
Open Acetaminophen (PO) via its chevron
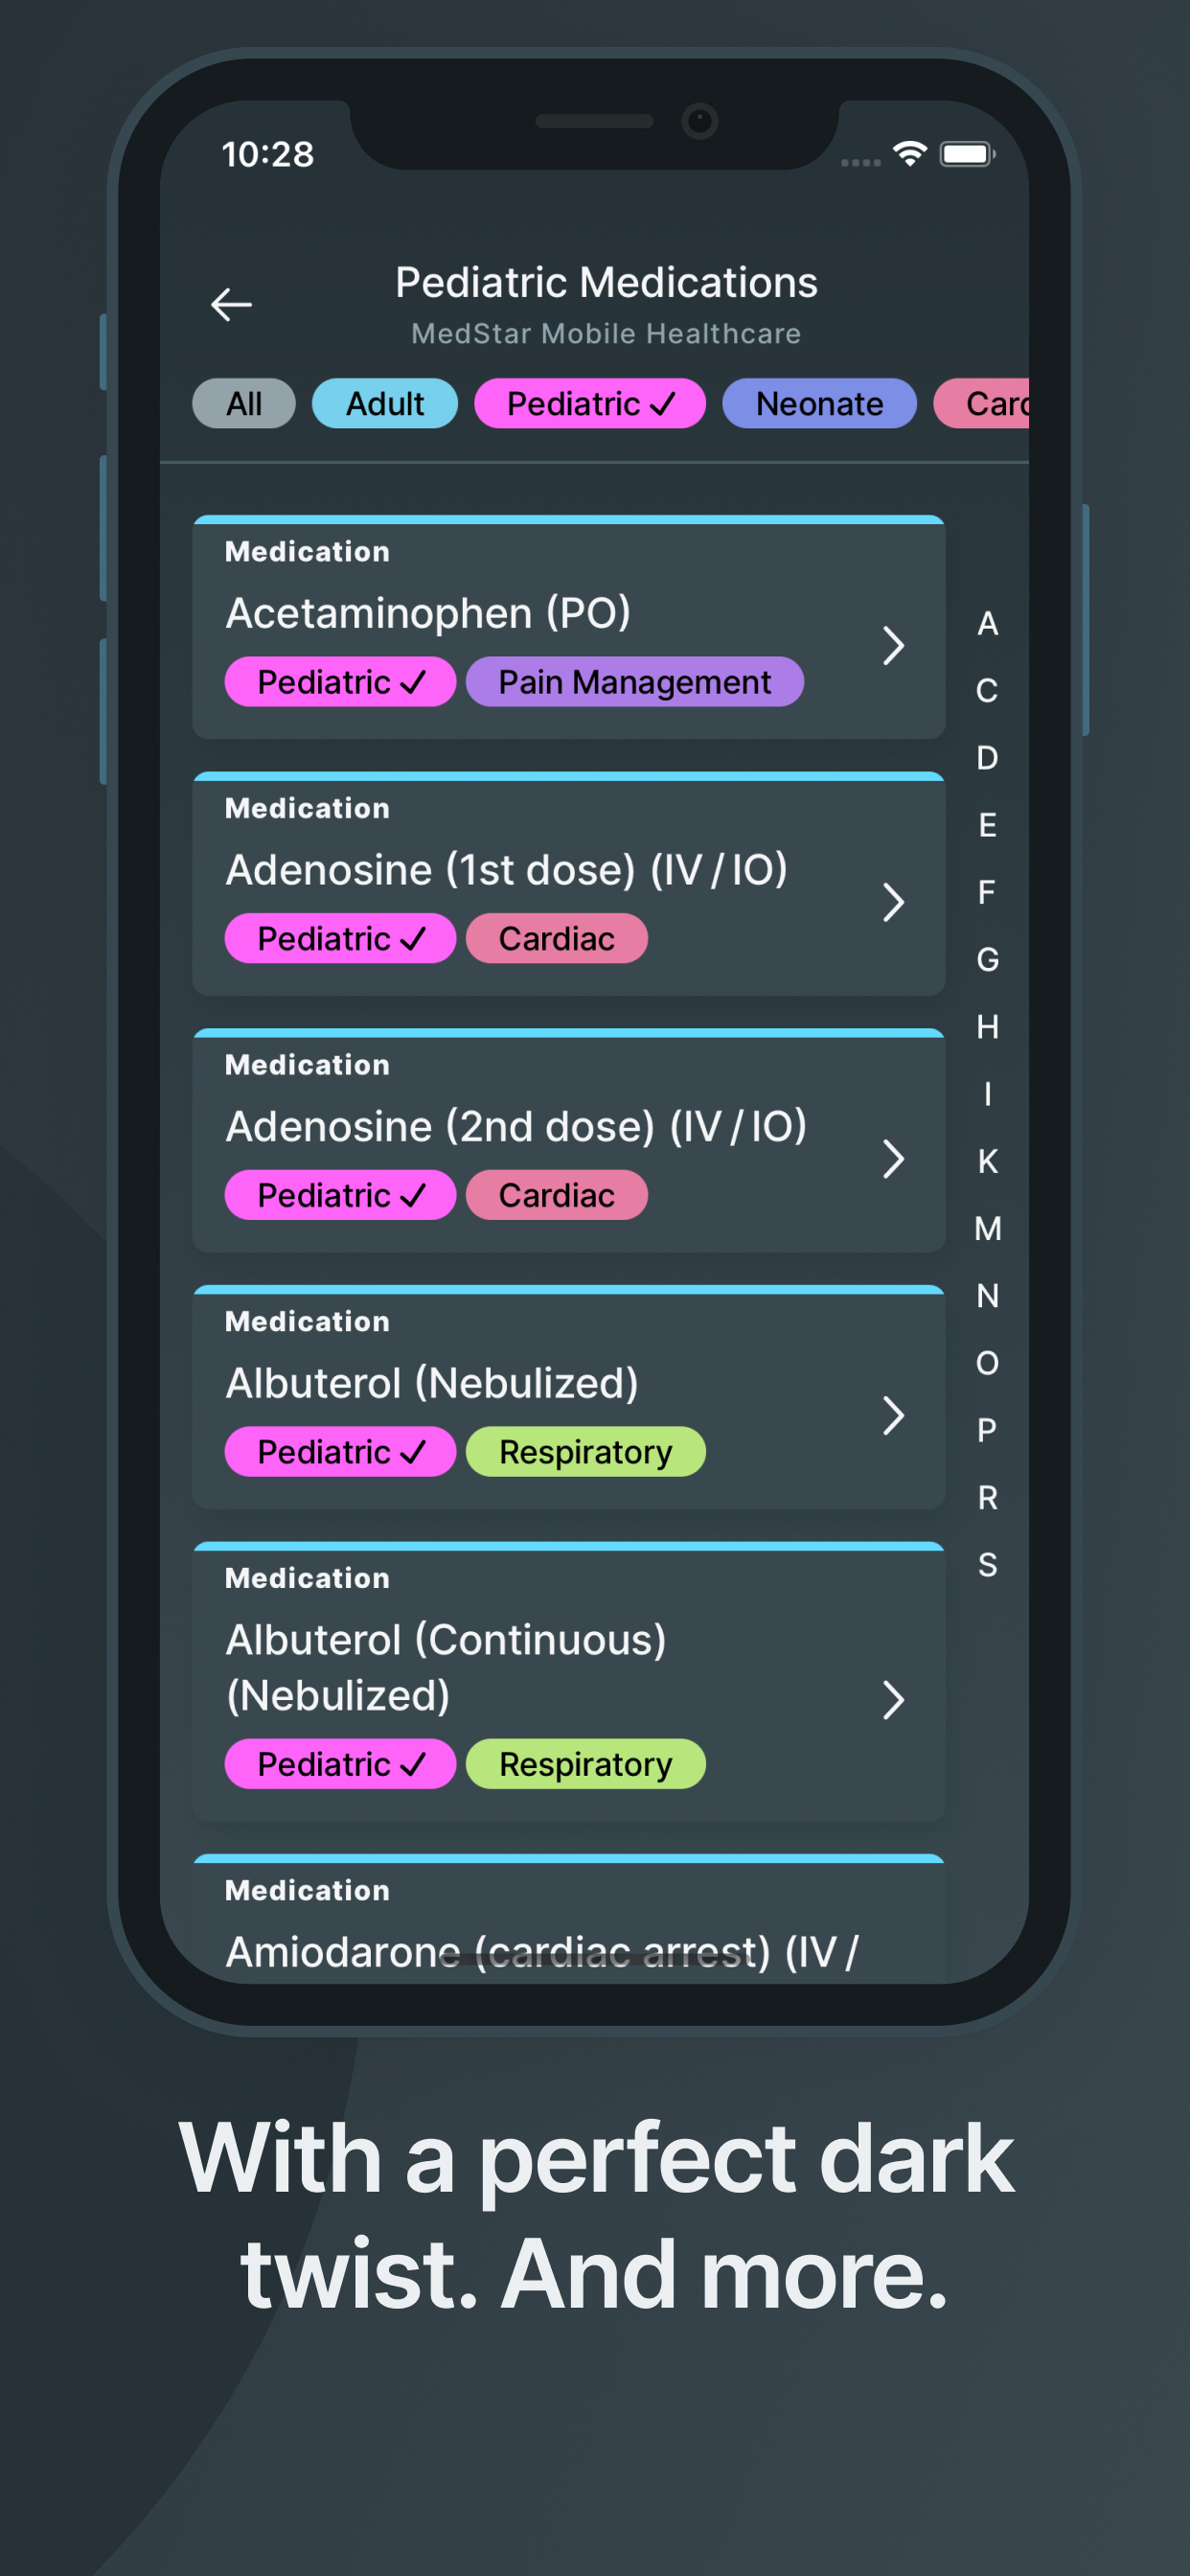pyautogui.click(x=893, y=645)
